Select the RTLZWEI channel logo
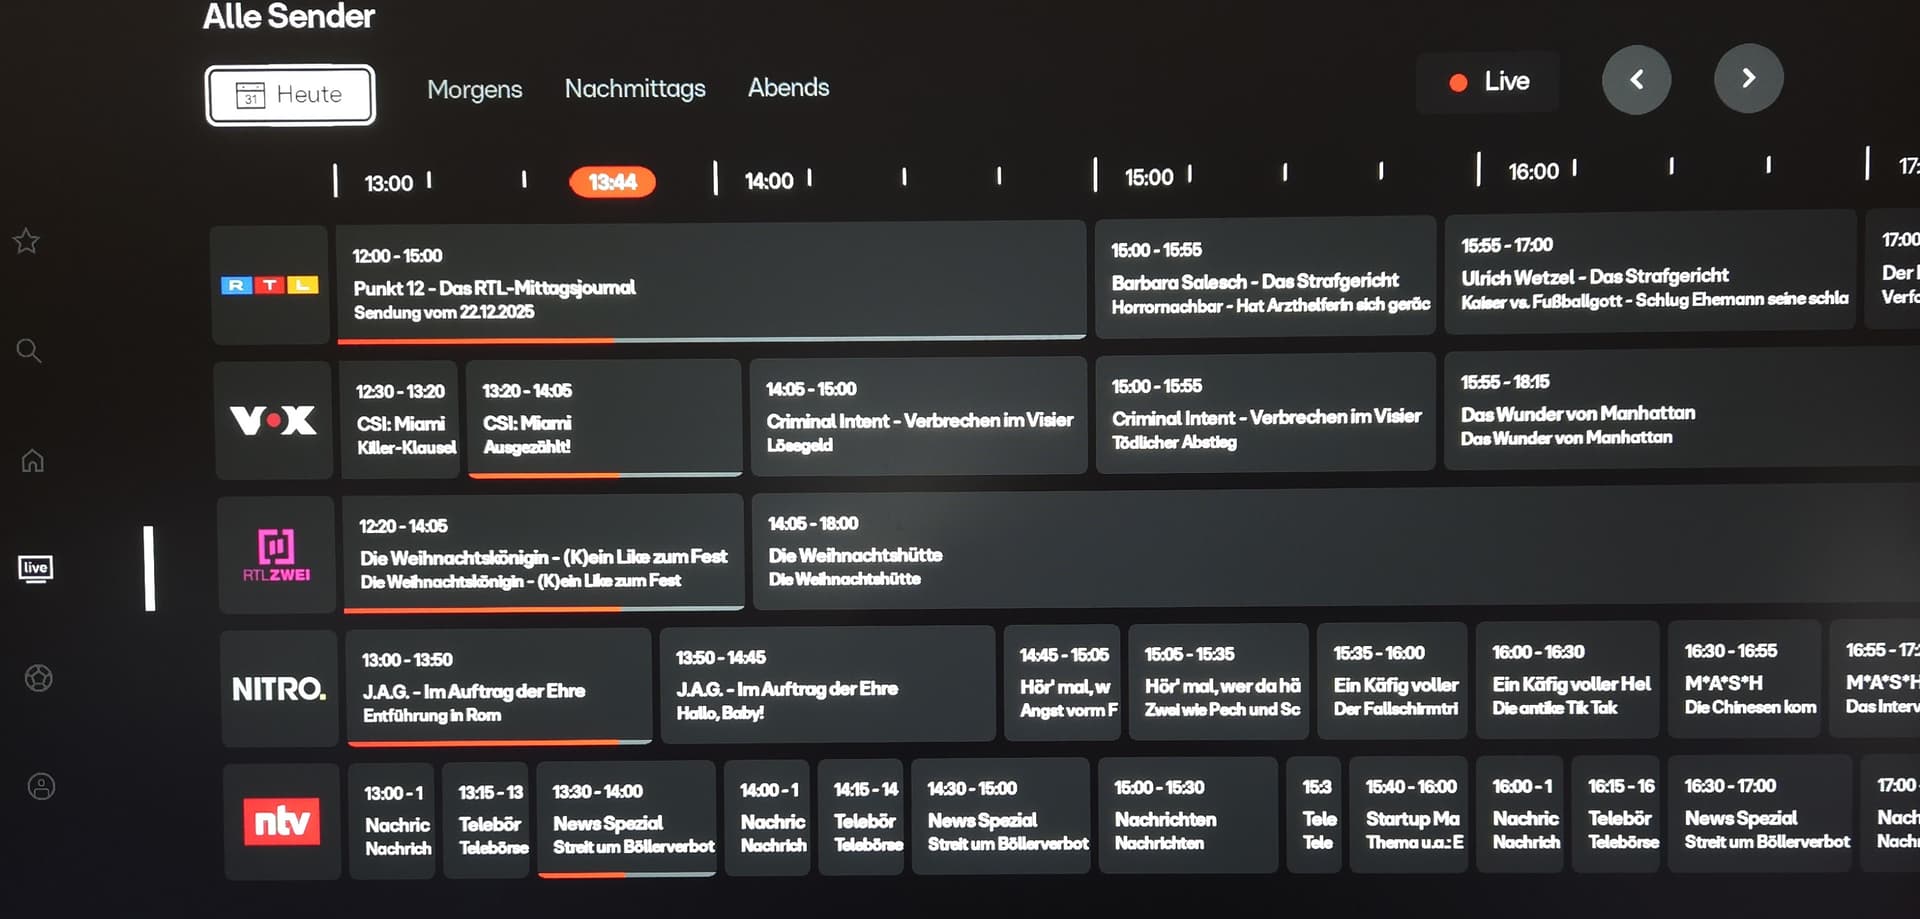Image resolution: width=1920 pixels, height=919 pixels. (x=276, y=555)
